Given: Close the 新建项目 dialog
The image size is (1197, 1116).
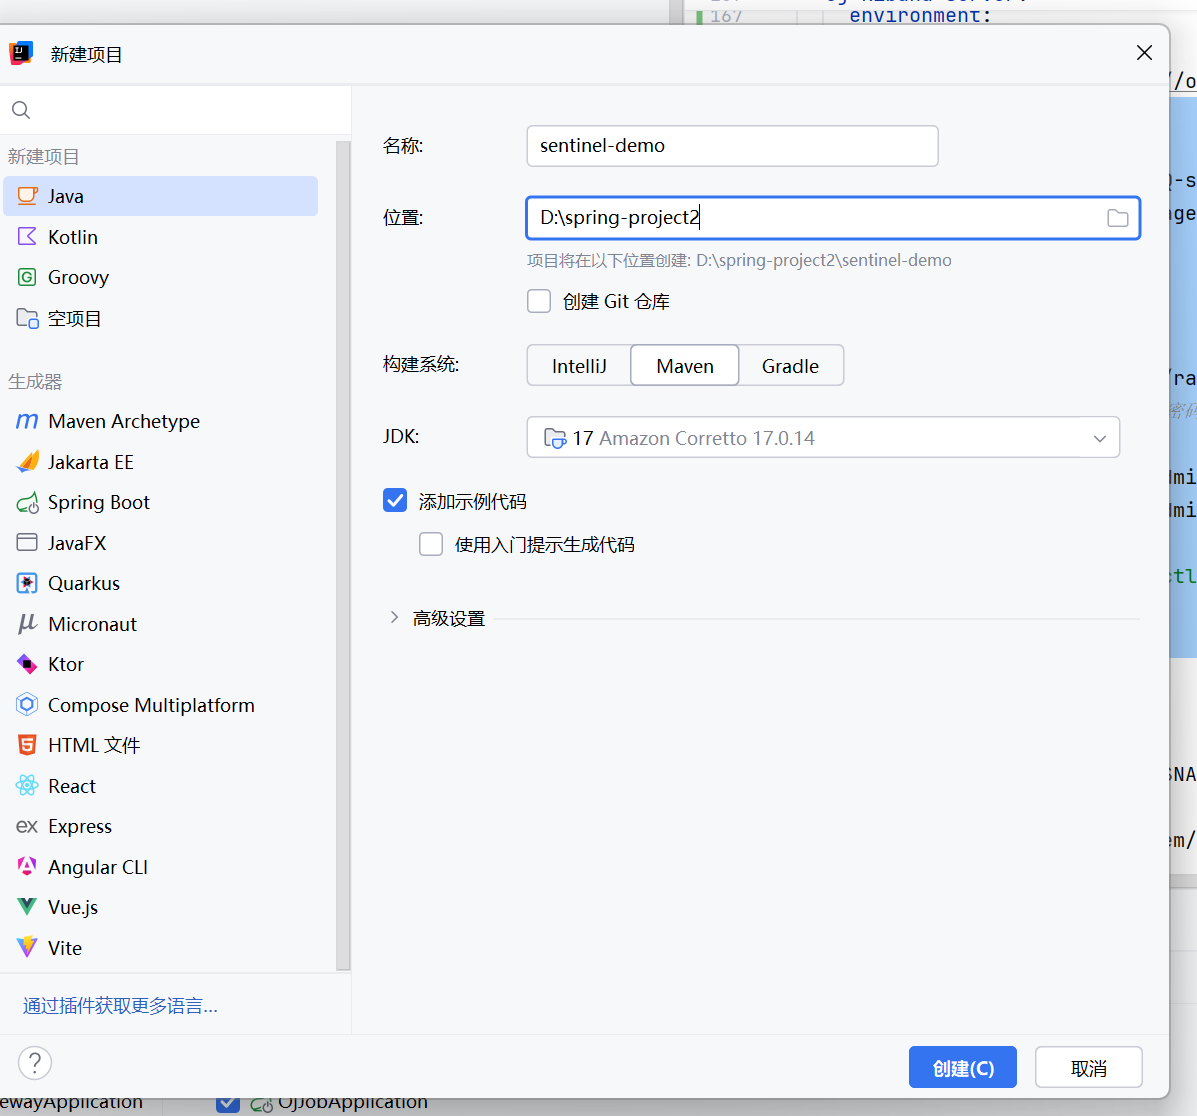Looking at the screenshot, I should pos(1144,53).
